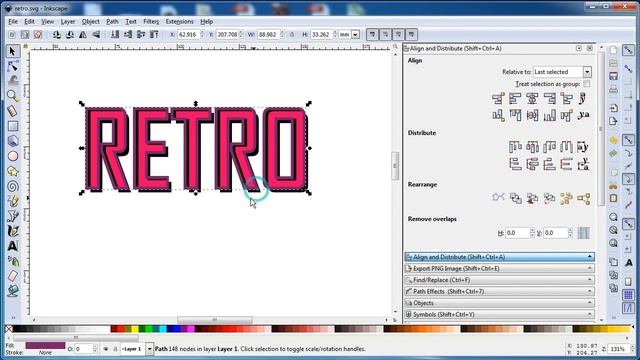The image size is (640, 360).
Task: Expand Path Effects dock panel
Action: point(499,291)
